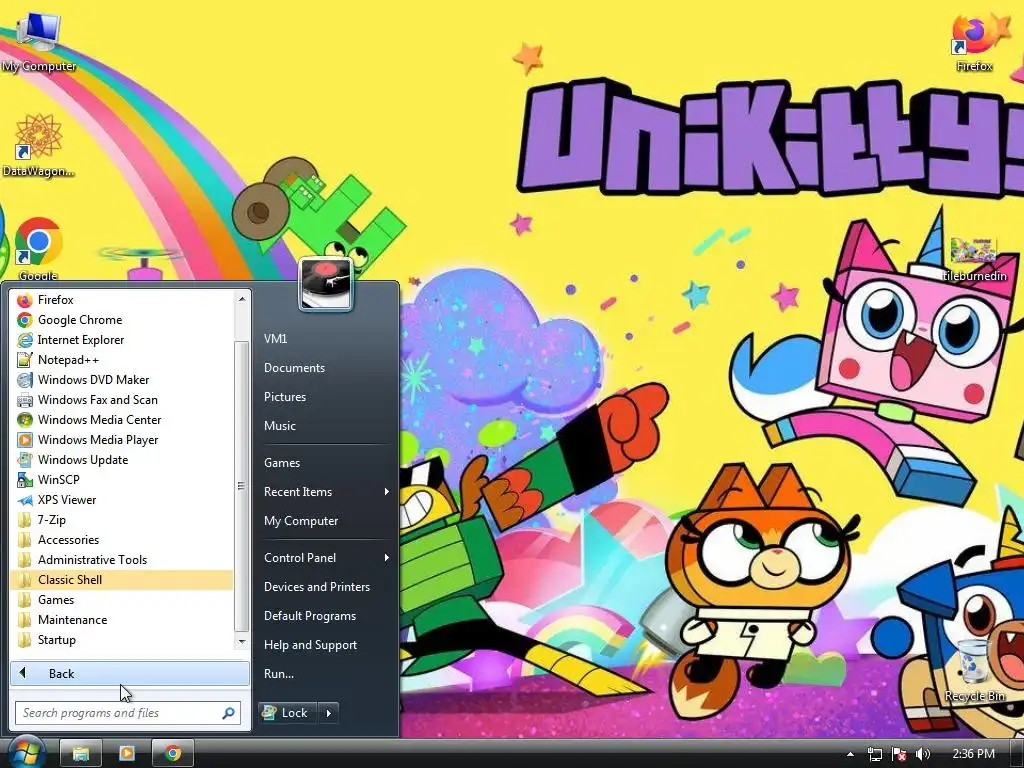This screenshot has height=768, width=1024.
Task: Expand the 7-Zip folder
Action: pyautogui.click(x=122, y=520)
